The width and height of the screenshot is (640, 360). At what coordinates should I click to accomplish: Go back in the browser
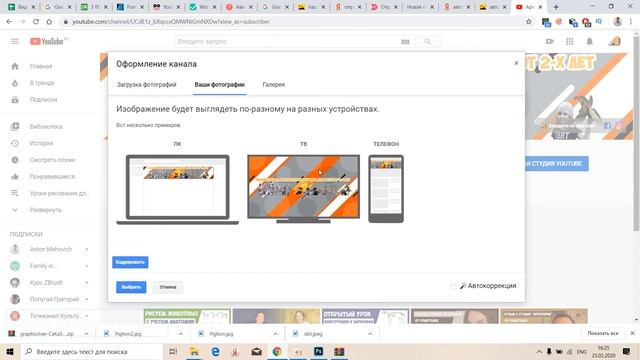(x=9, y=22)
